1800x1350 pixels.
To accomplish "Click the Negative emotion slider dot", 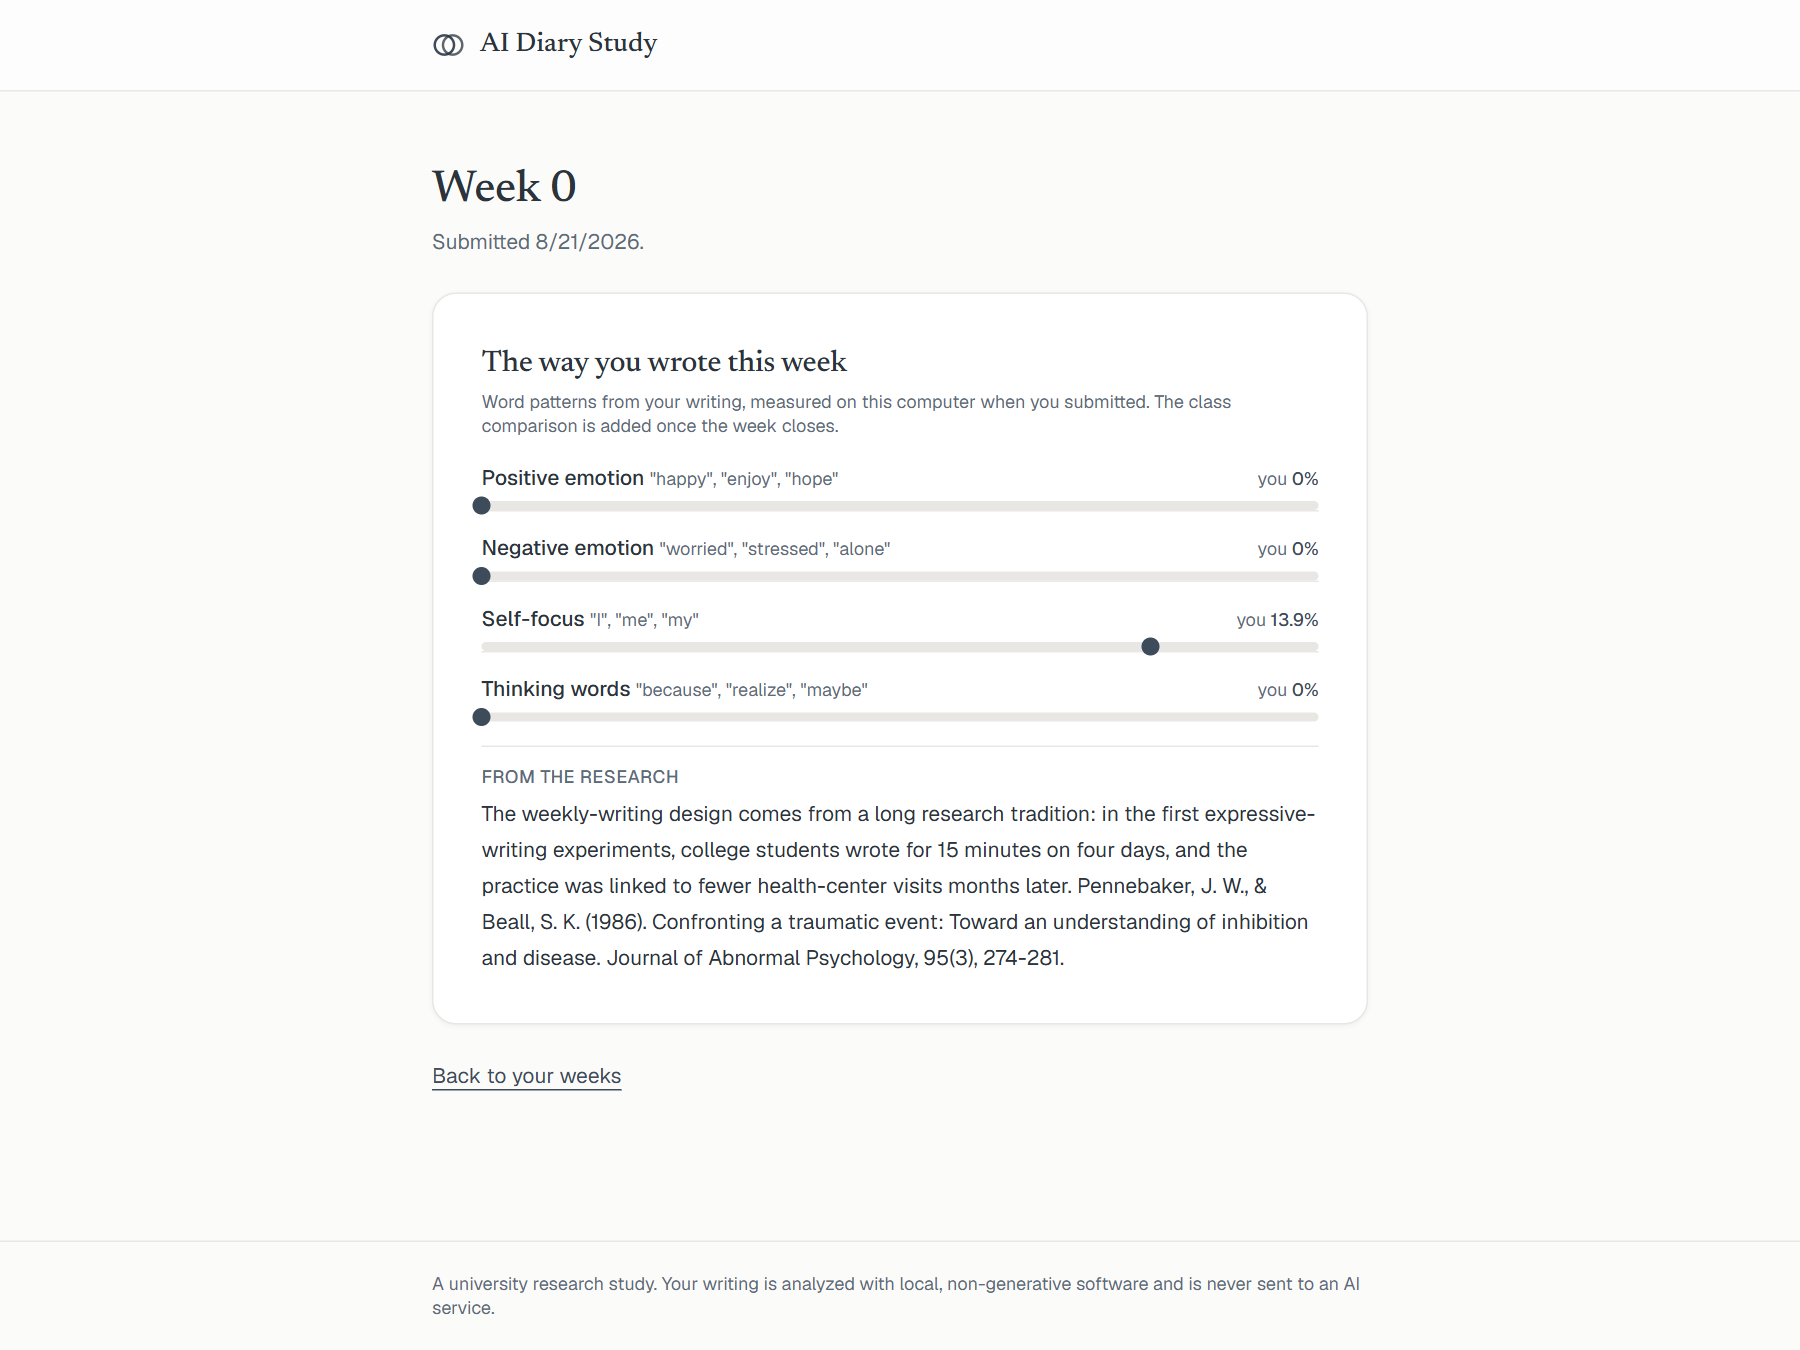I will click(482, 576).
